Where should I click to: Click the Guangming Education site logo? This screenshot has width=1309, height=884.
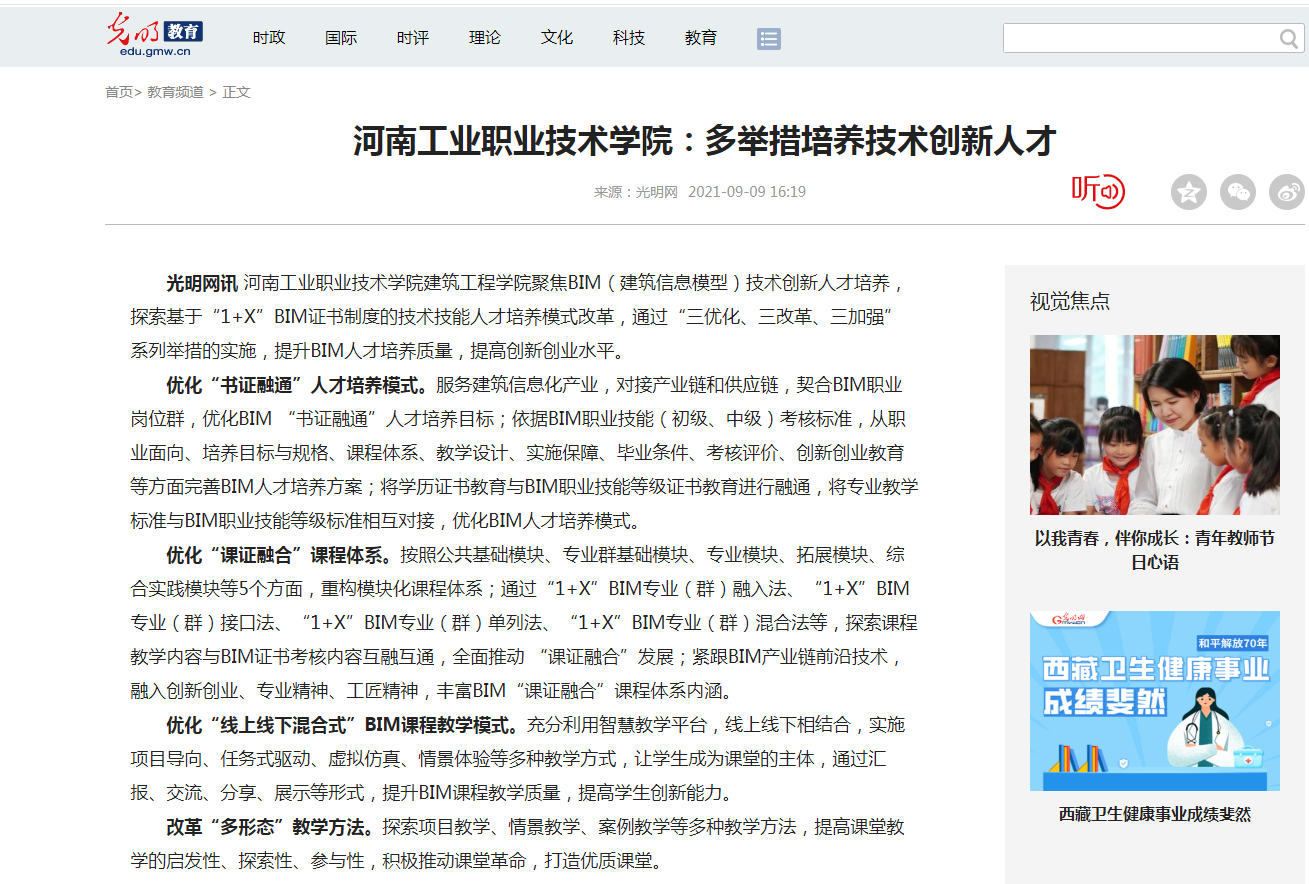[155, 37]
